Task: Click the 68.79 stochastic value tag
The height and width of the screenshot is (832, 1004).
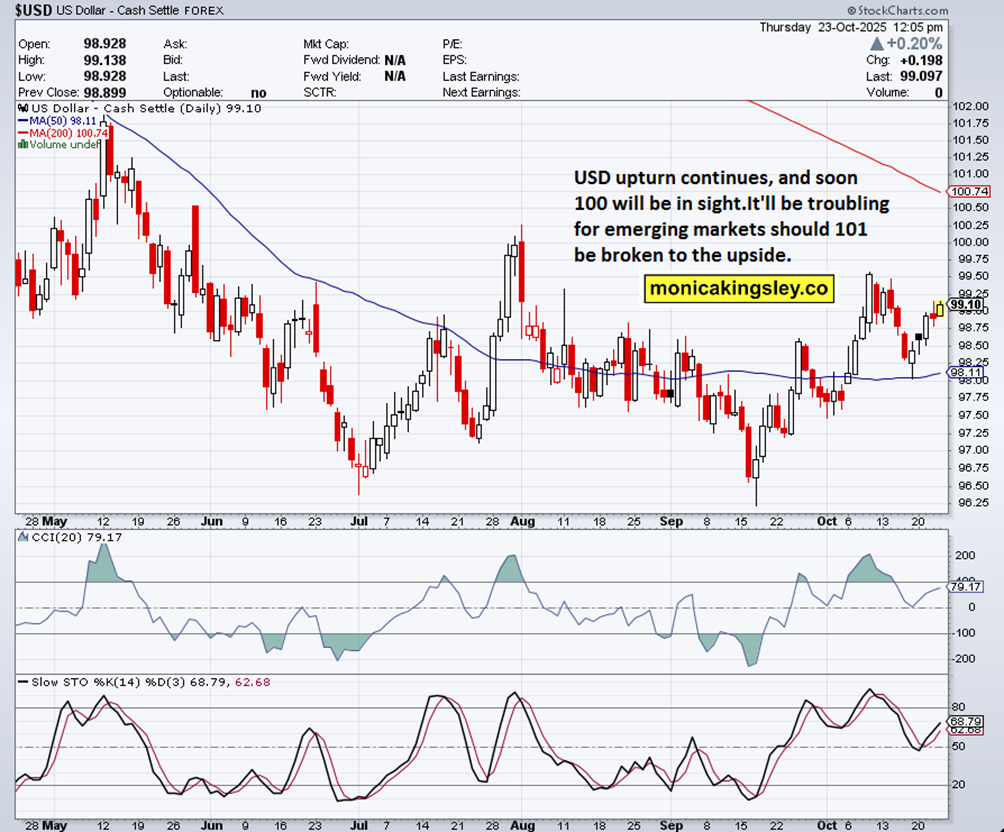Action: pyautogui.click(x=965, y=721)
